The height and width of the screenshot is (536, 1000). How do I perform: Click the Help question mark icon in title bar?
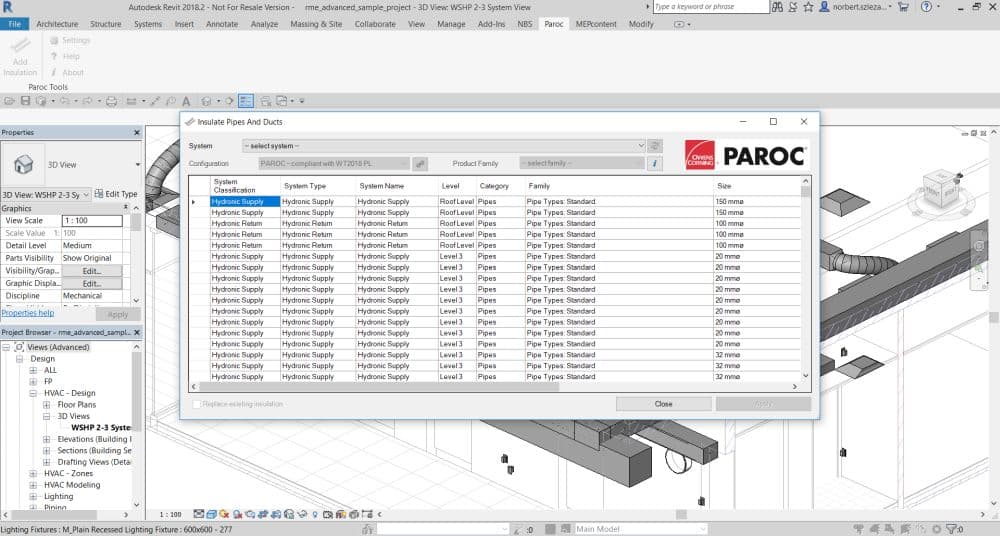point(926,7)
